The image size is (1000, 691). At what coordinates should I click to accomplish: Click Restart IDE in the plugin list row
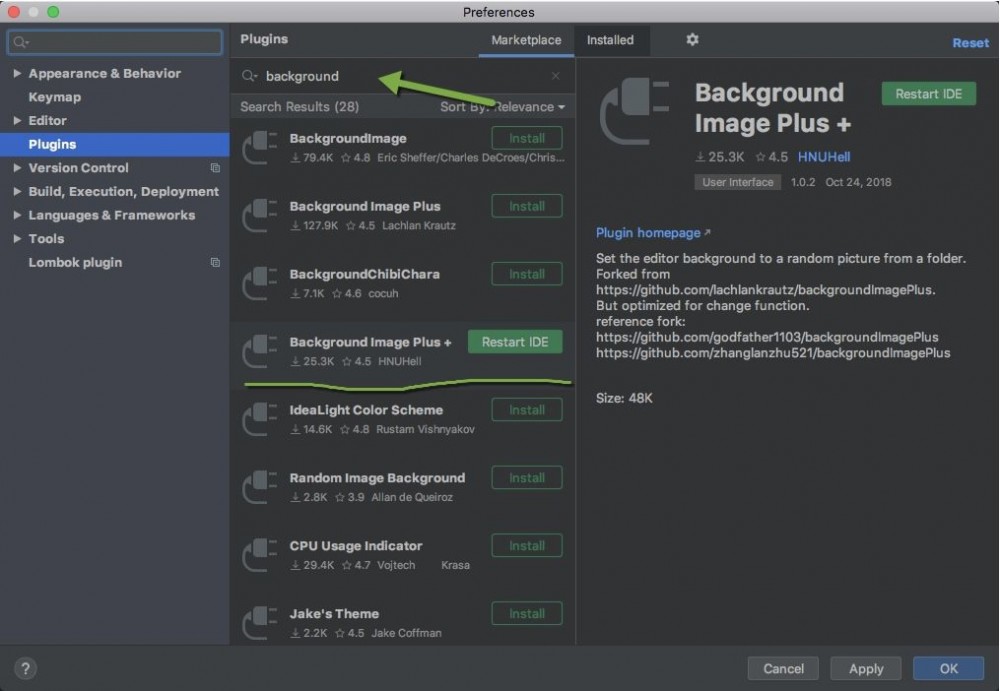(515, 342)
